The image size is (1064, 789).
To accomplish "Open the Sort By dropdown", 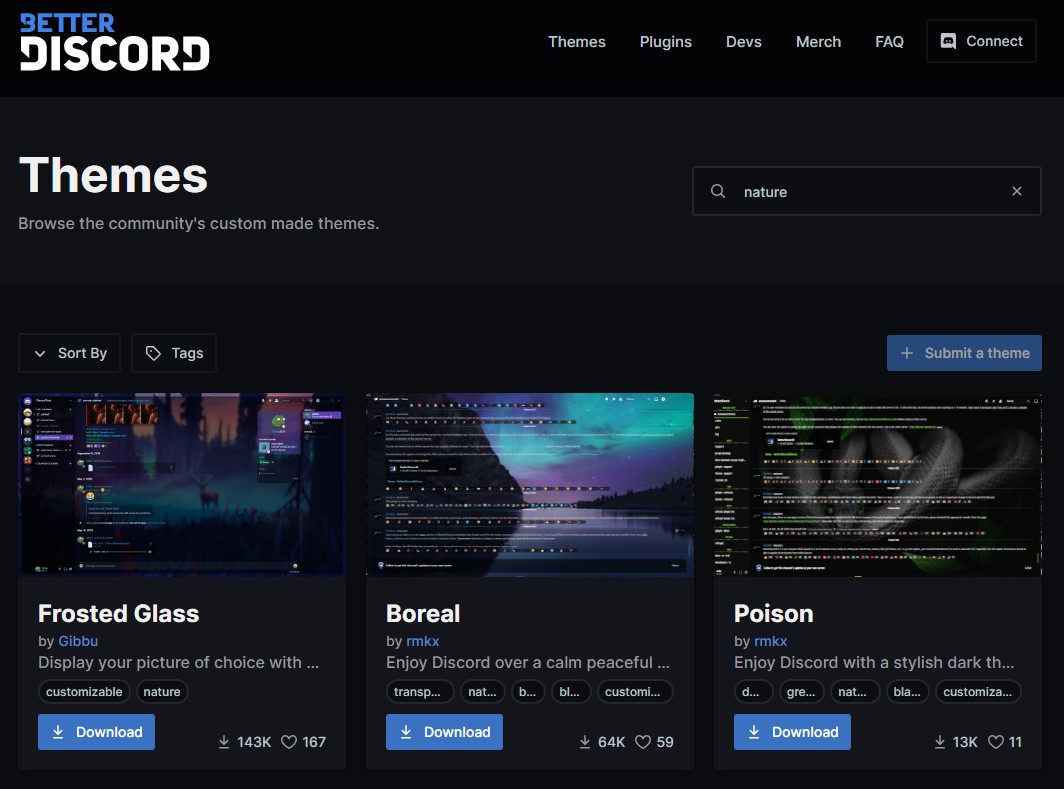I will click(69, 353).
